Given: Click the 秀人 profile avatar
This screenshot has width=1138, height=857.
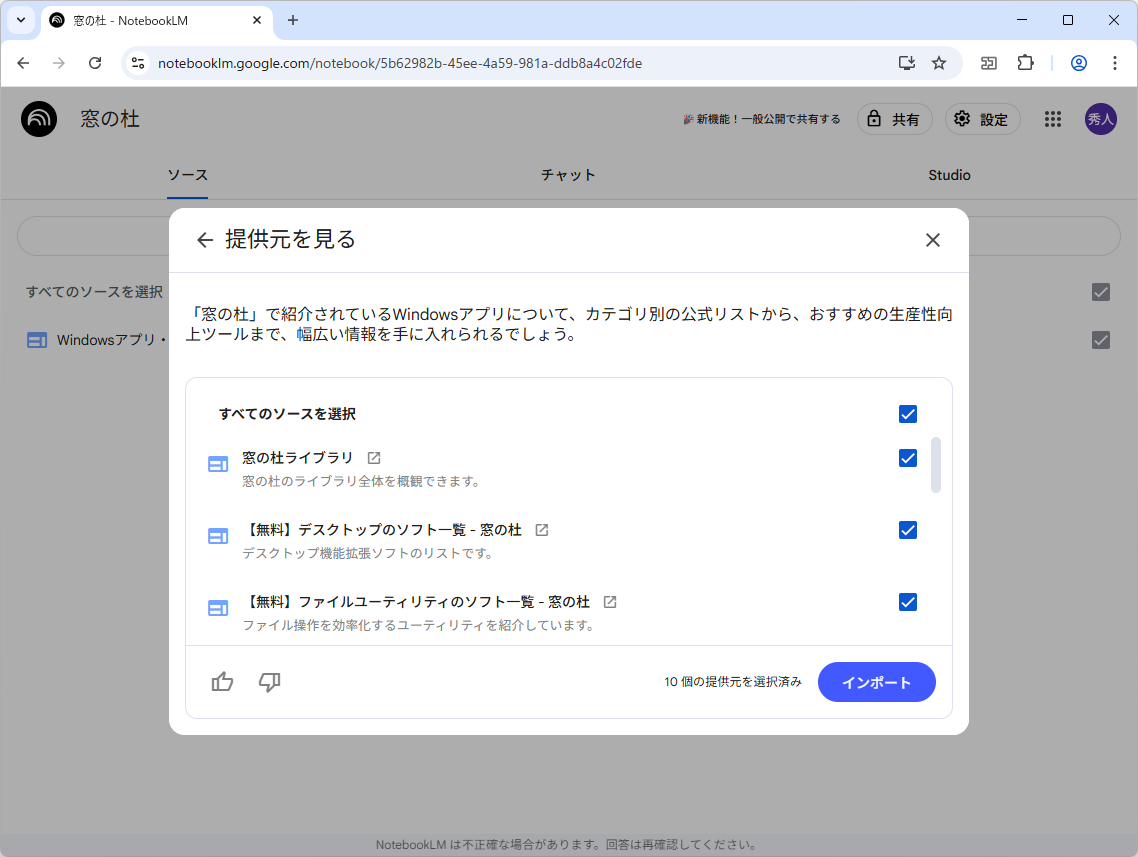Looking at the screenshot, I should [1100, 118].
